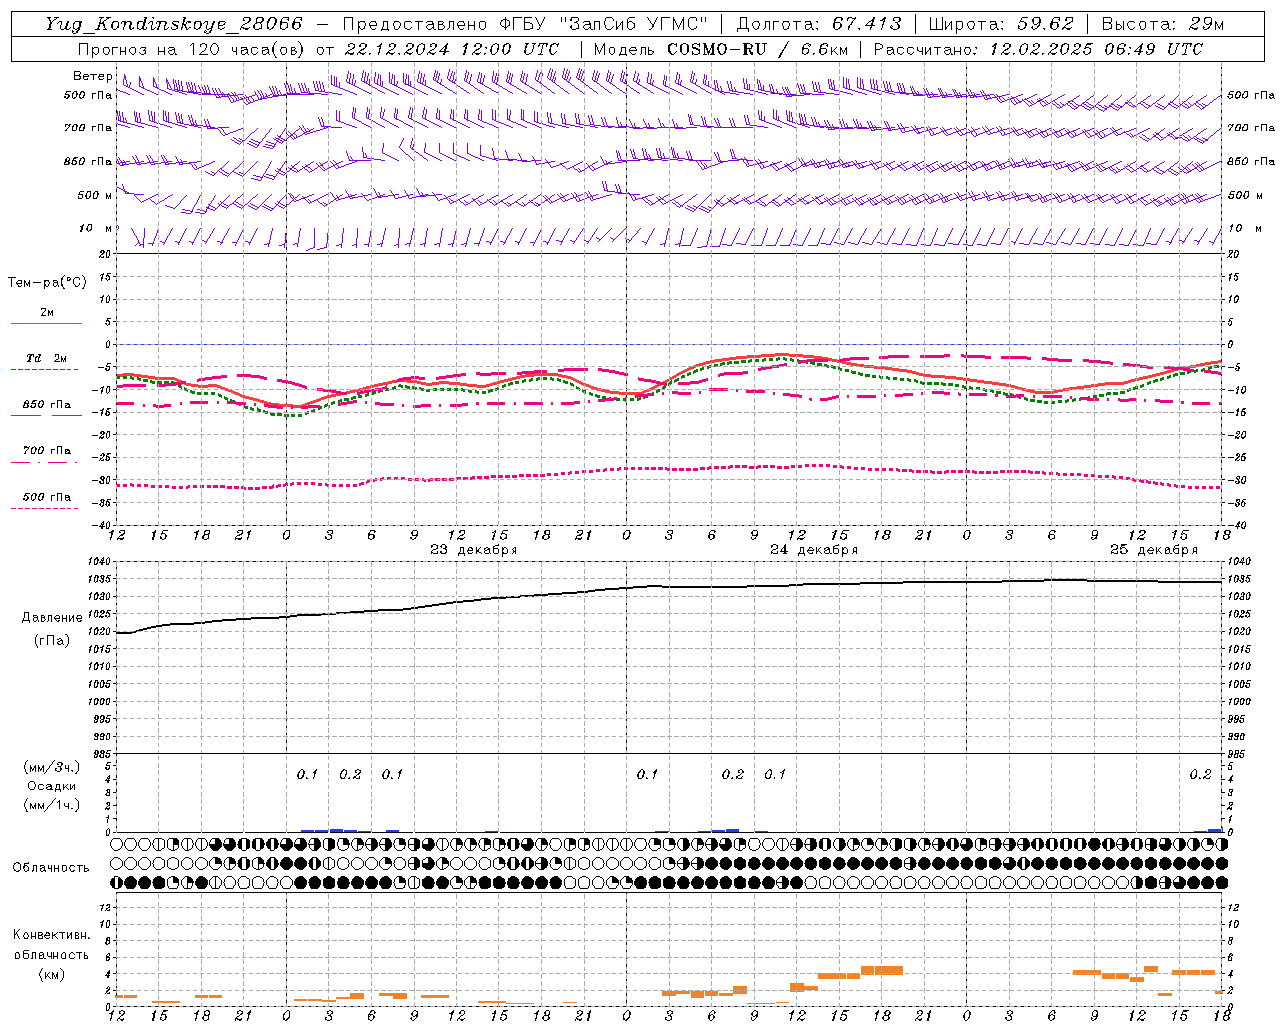Select the elevation text Высота: 29м
The height and width of the screenshot is (1024, 1280).
(x=1163, y=24)
